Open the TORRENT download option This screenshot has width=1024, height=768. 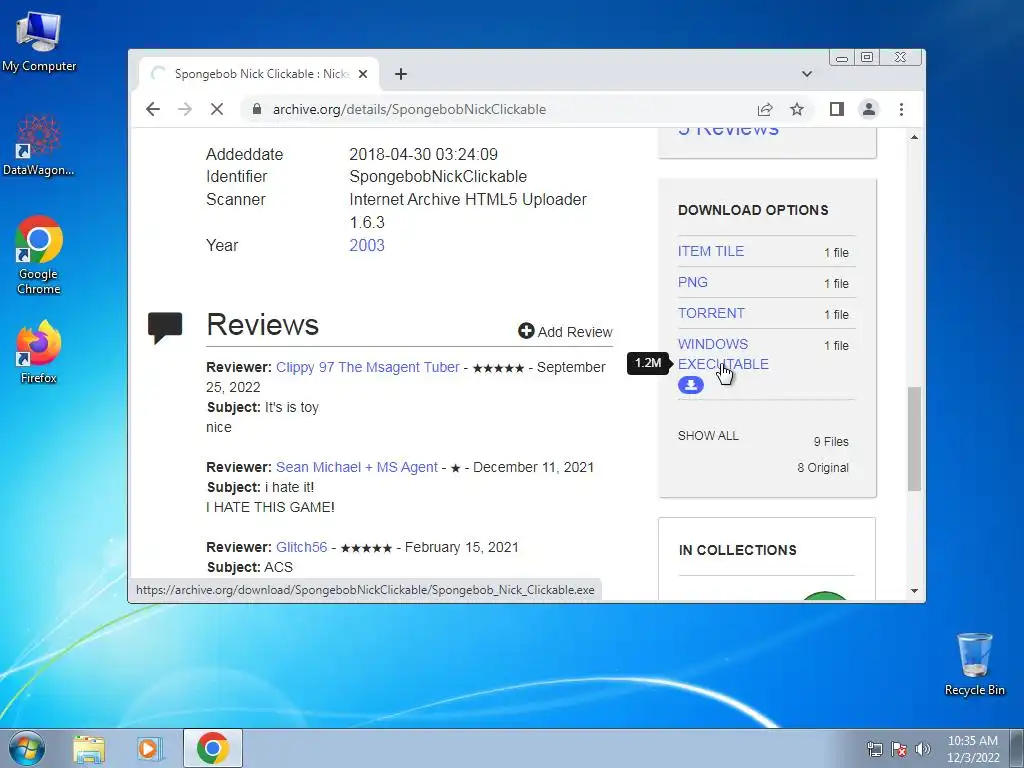(x=711, y=313)
